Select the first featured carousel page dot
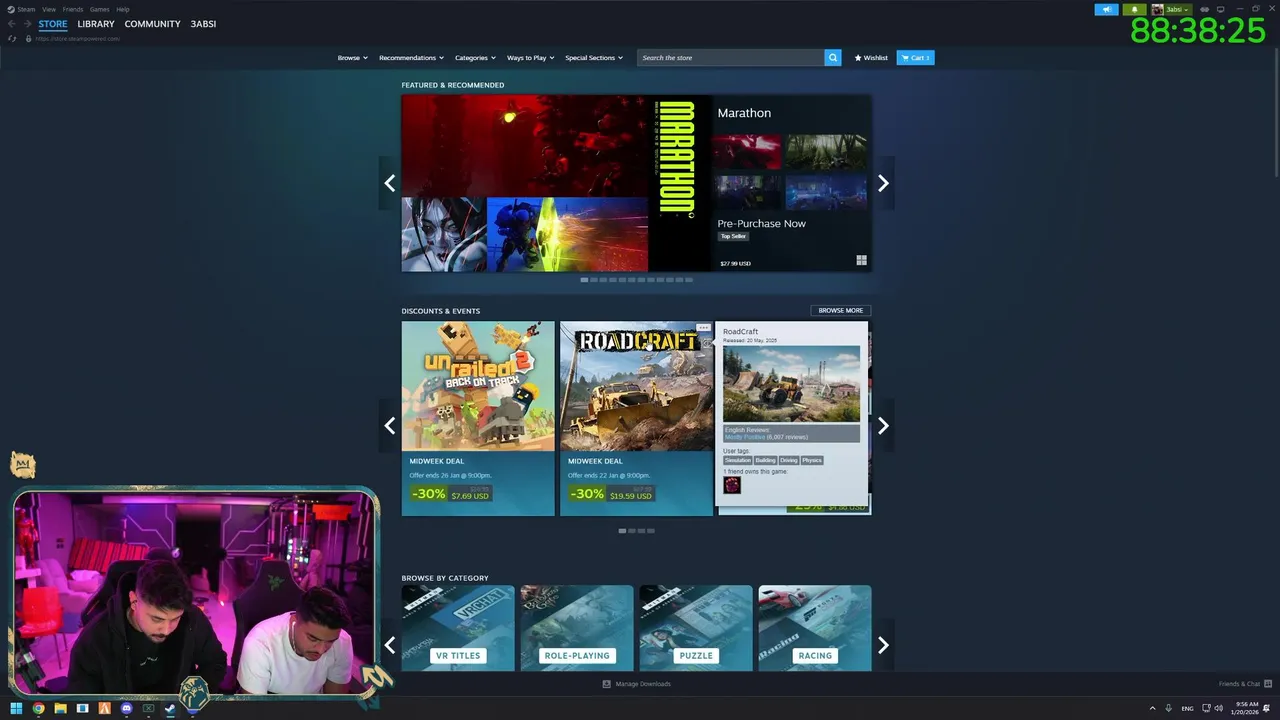Screen dimensions: 1280x720 [584, 280]
